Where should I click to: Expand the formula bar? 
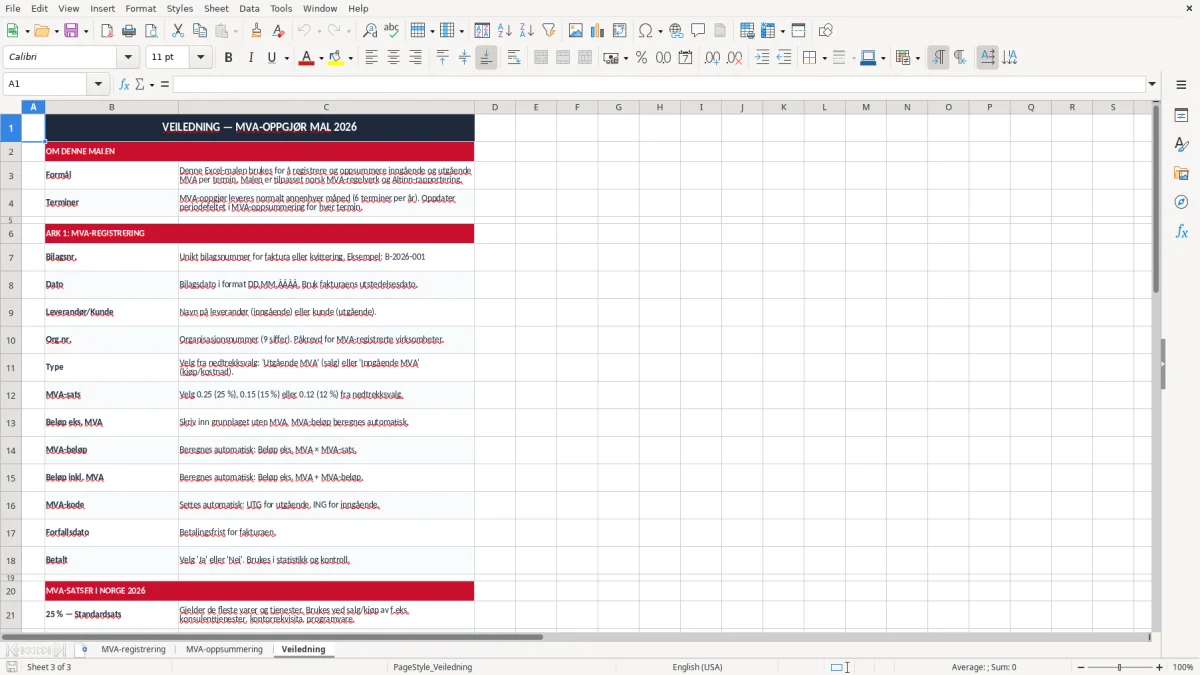[x=1153, y=84]
